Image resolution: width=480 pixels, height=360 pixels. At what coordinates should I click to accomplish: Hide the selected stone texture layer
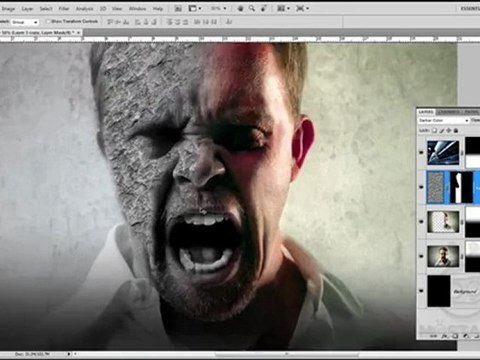tap(421, 187)
